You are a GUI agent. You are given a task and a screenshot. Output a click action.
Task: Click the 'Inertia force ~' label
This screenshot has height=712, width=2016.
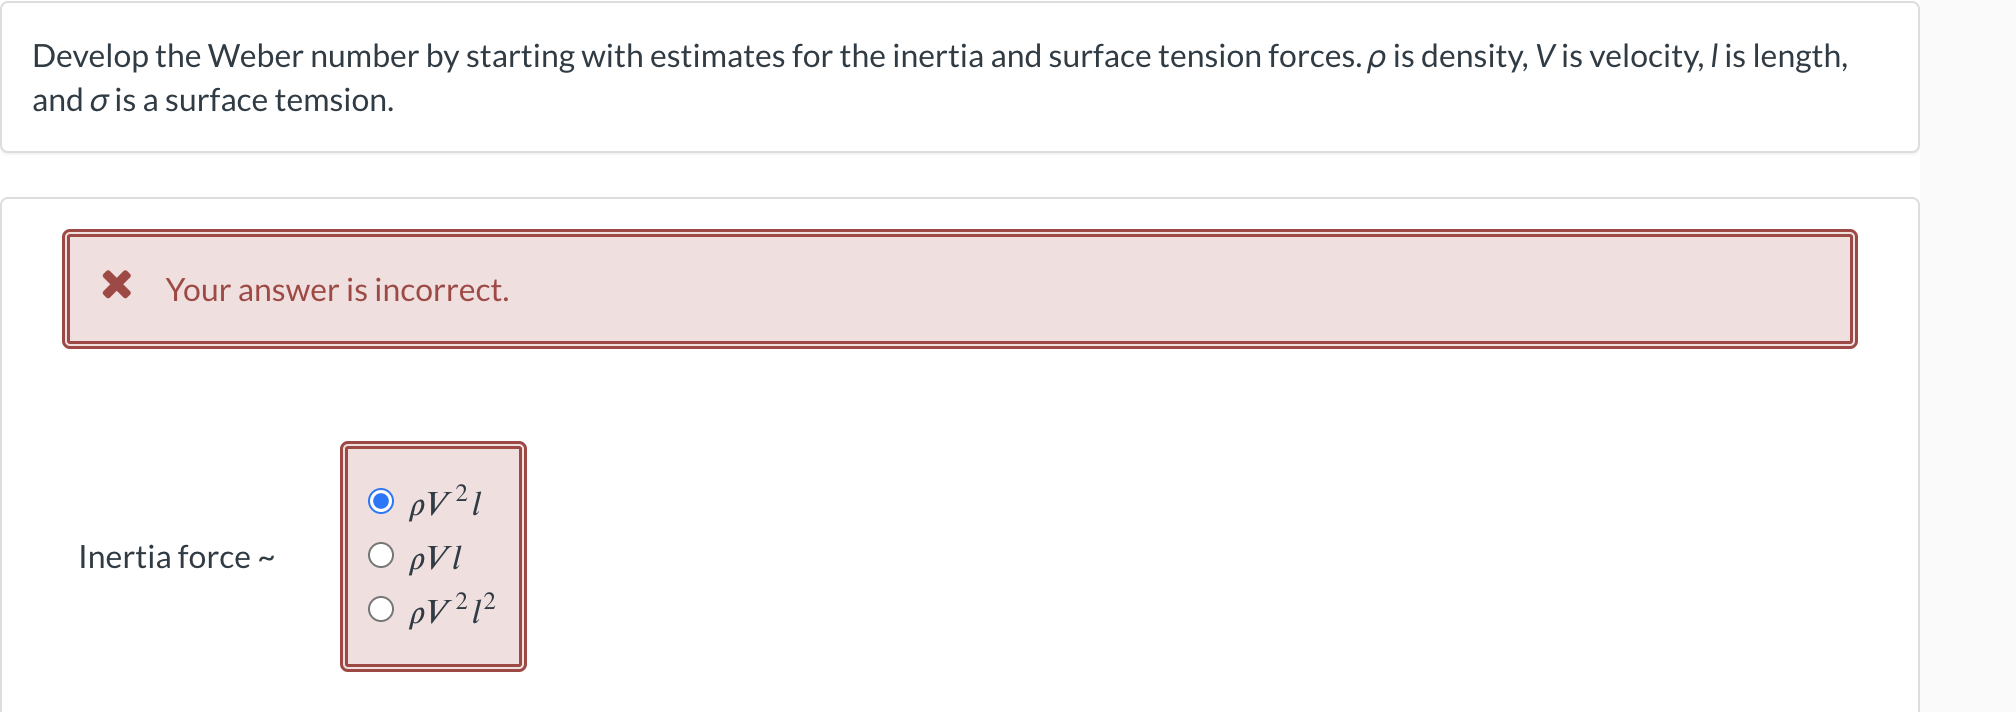pos(178,557)
